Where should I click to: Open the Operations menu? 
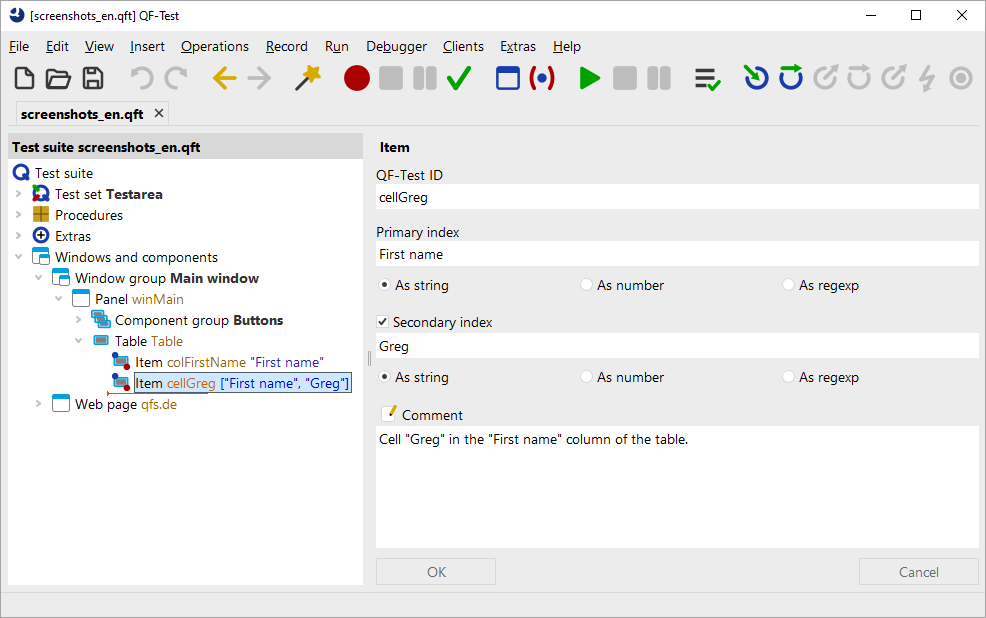click(215, 47)
